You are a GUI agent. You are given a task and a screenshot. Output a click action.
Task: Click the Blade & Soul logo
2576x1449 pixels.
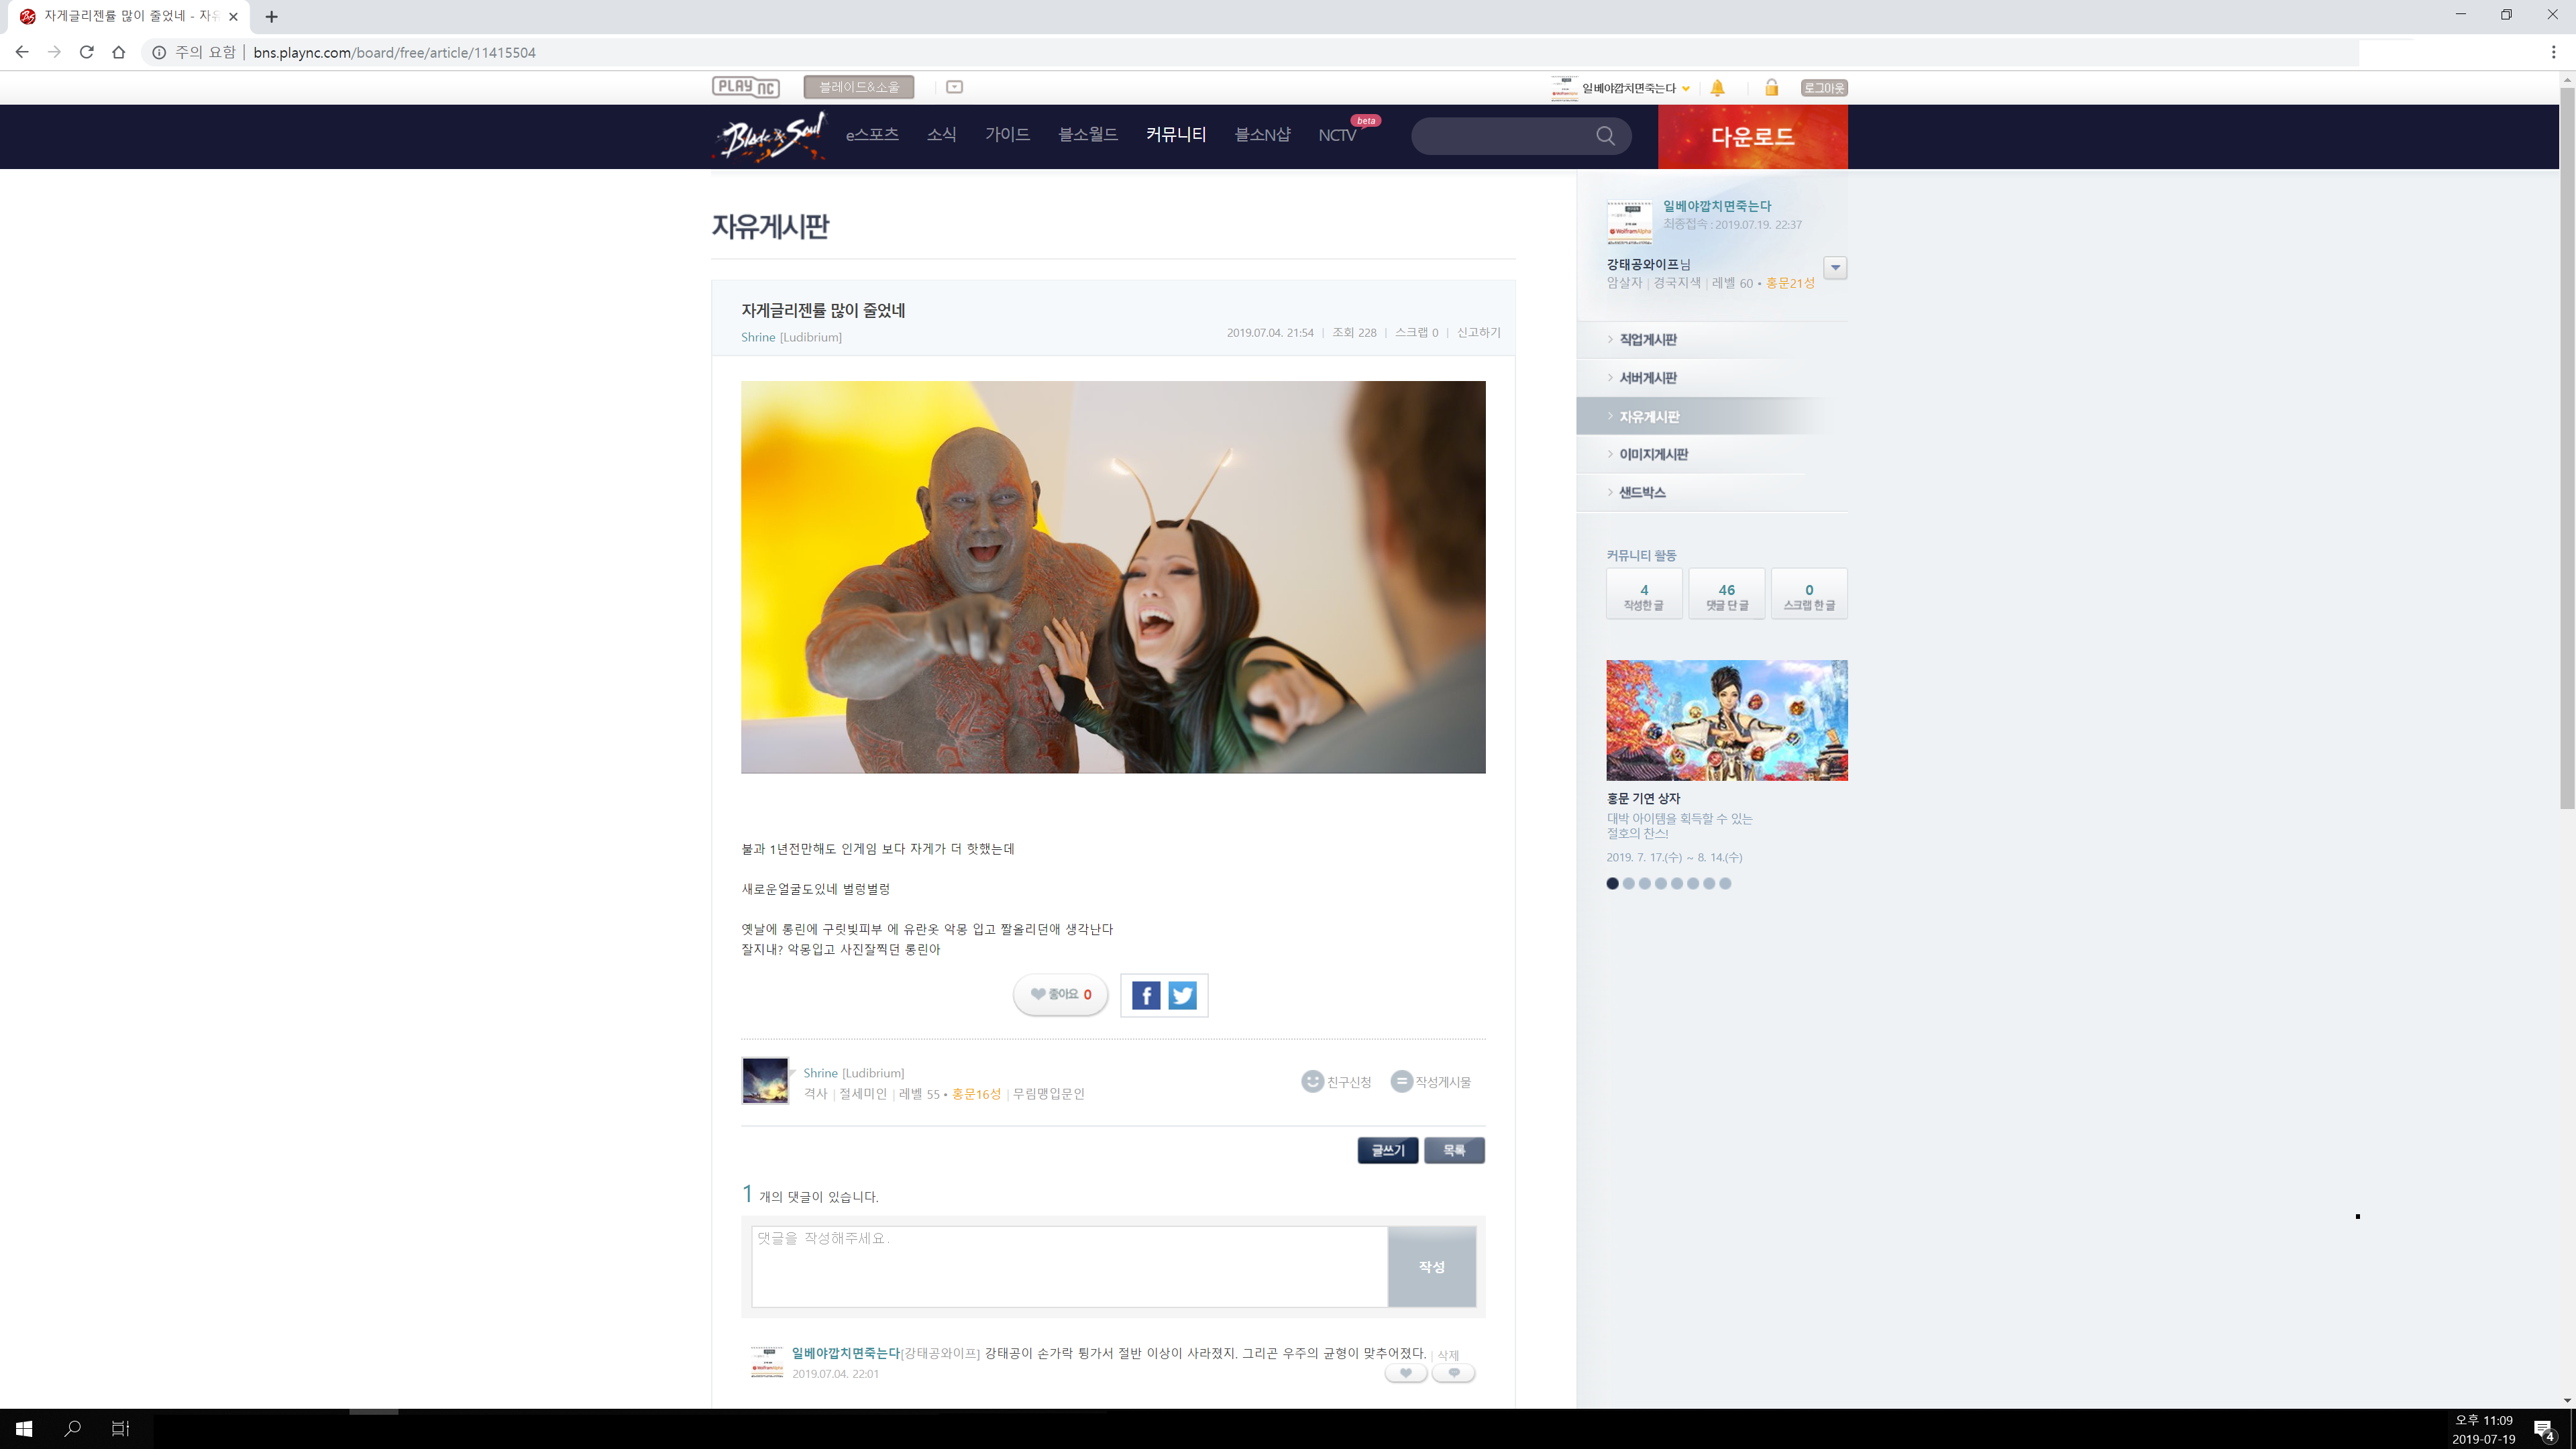tap(770, 136)
